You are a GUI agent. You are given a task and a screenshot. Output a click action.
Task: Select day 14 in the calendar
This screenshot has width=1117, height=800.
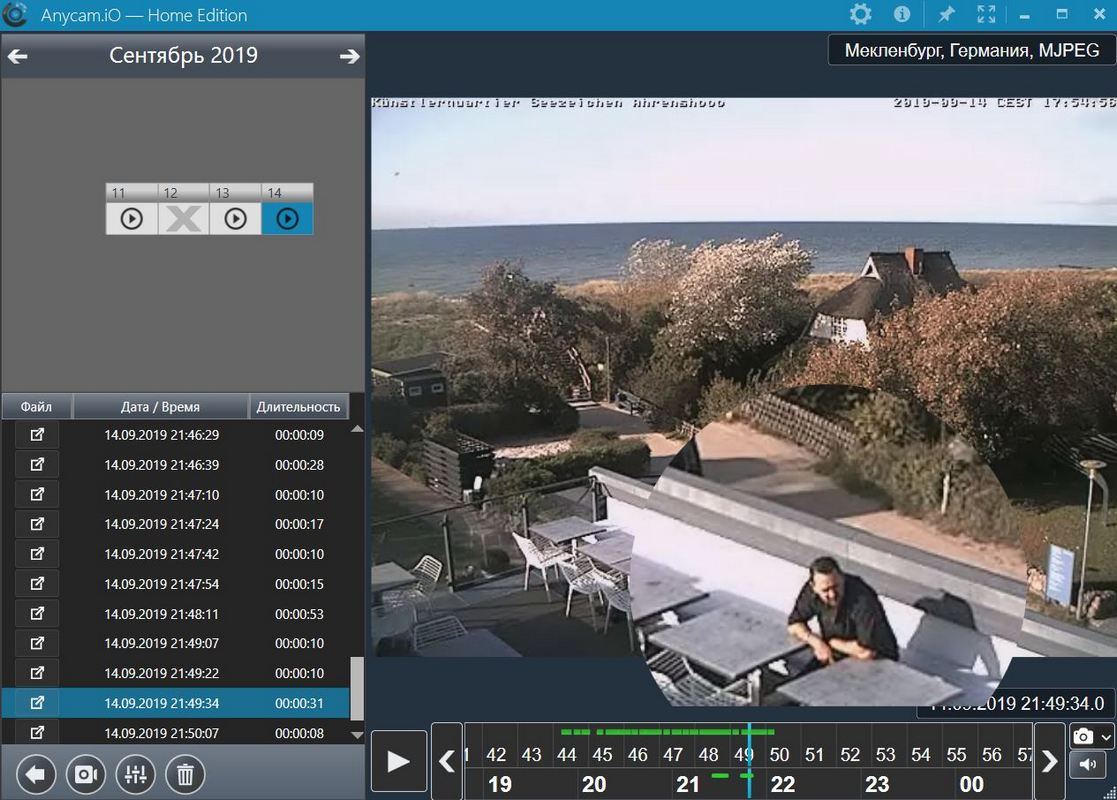[287, 219]
